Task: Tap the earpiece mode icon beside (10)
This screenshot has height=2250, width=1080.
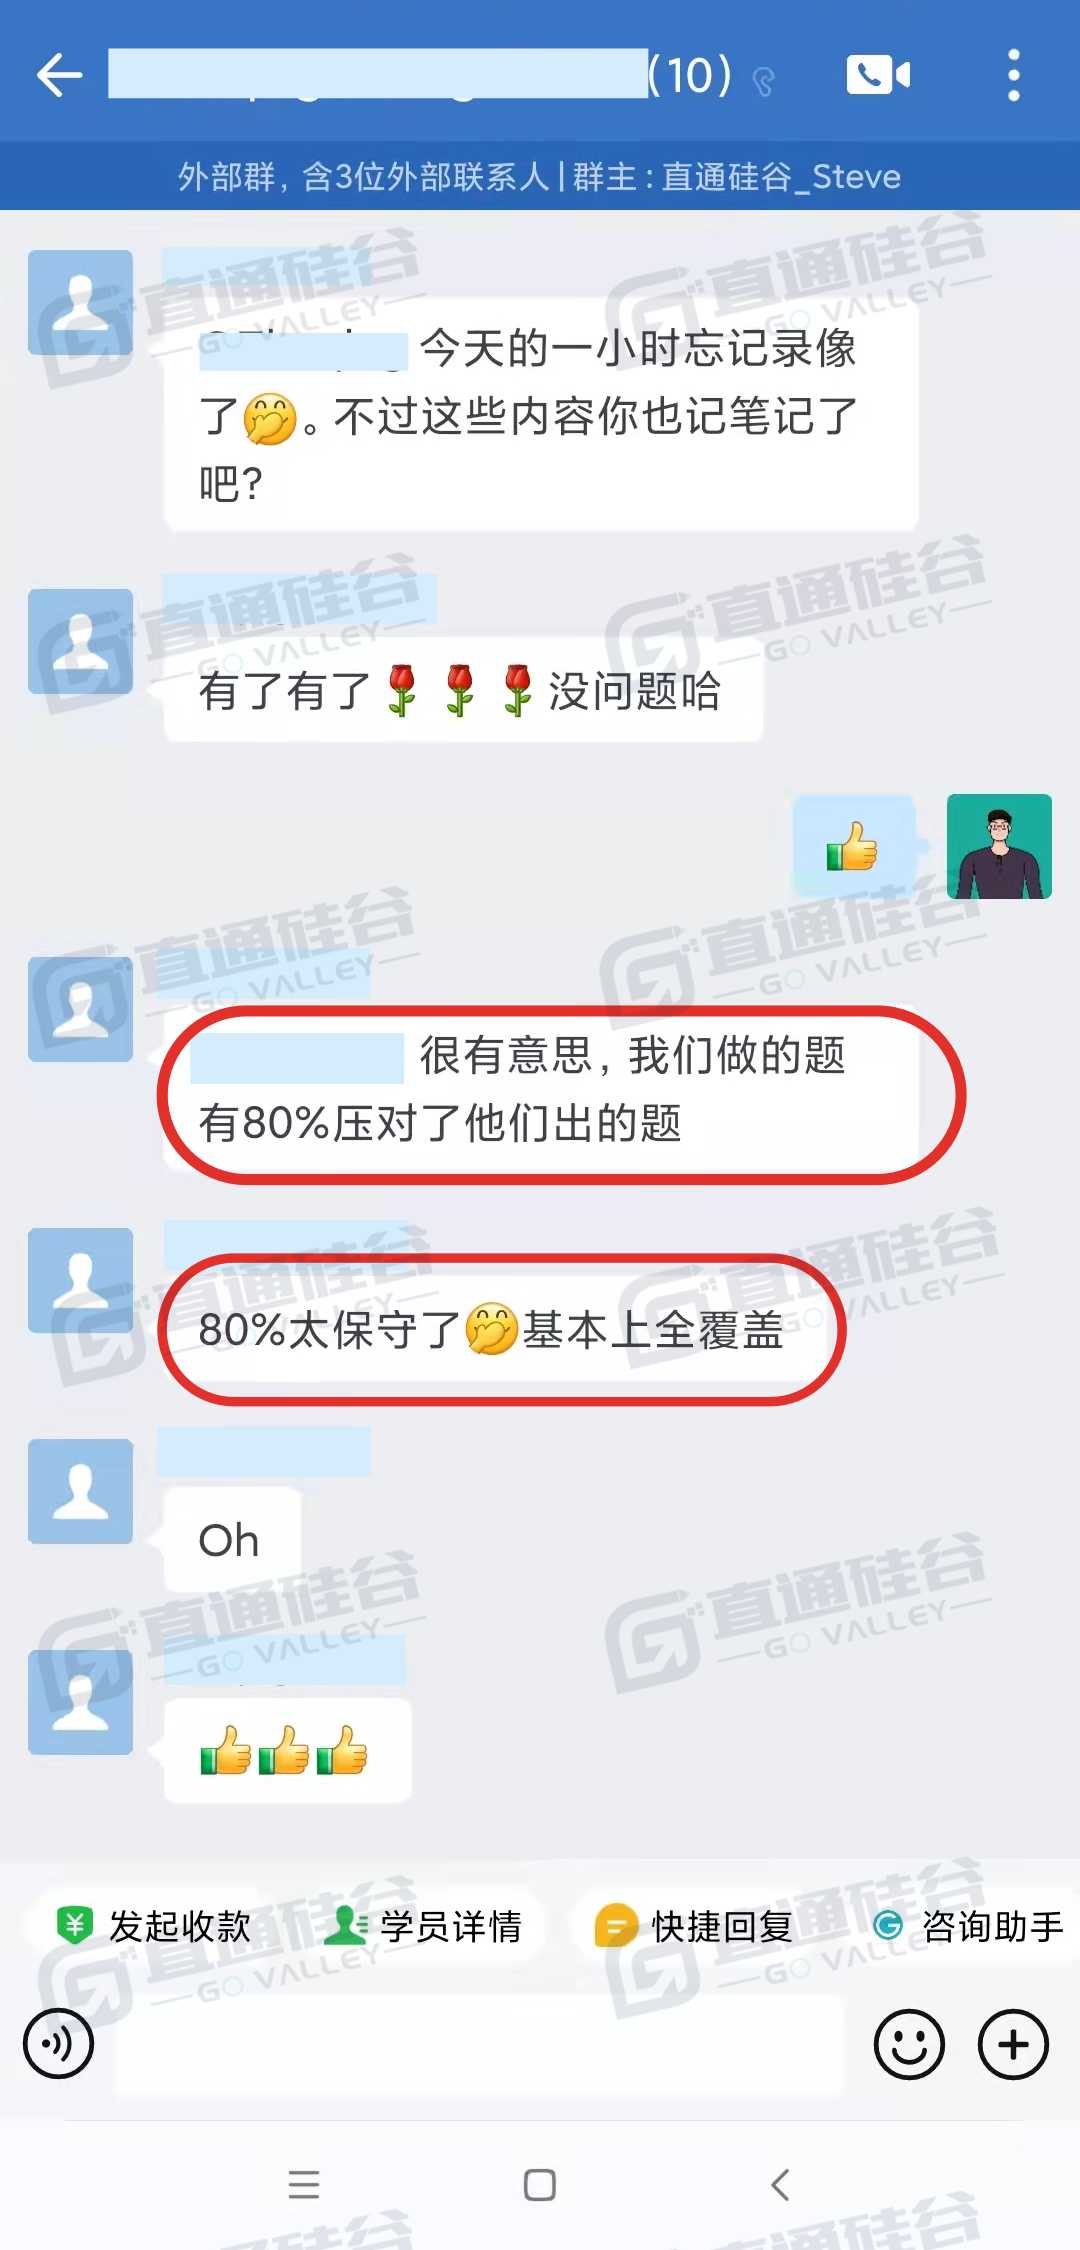Action: pyautogui.click(x=764, y=81)
